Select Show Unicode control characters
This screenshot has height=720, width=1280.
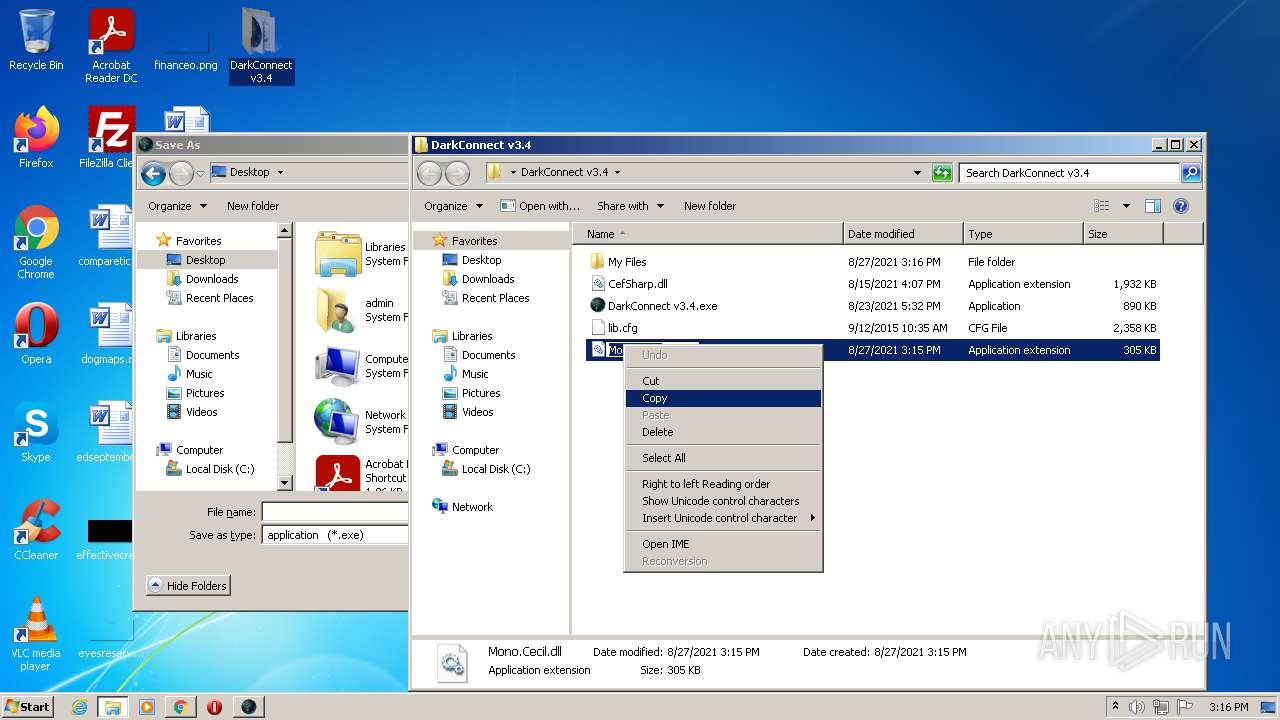723,501
